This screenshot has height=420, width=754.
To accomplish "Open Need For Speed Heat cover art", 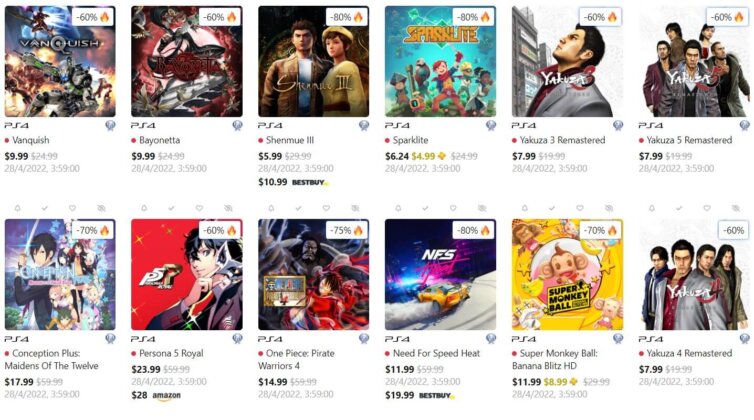I will [x=440, y=274].
